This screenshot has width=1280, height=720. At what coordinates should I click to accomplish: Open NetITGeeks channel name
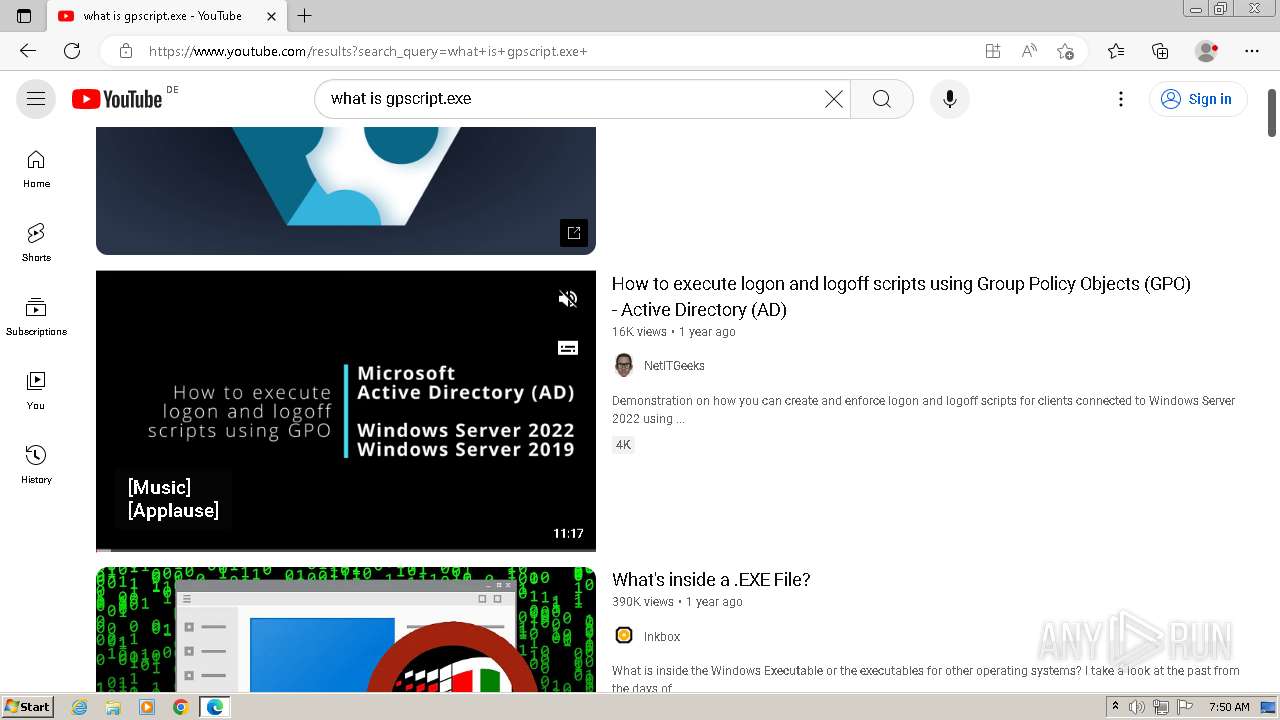coord(674,366)
